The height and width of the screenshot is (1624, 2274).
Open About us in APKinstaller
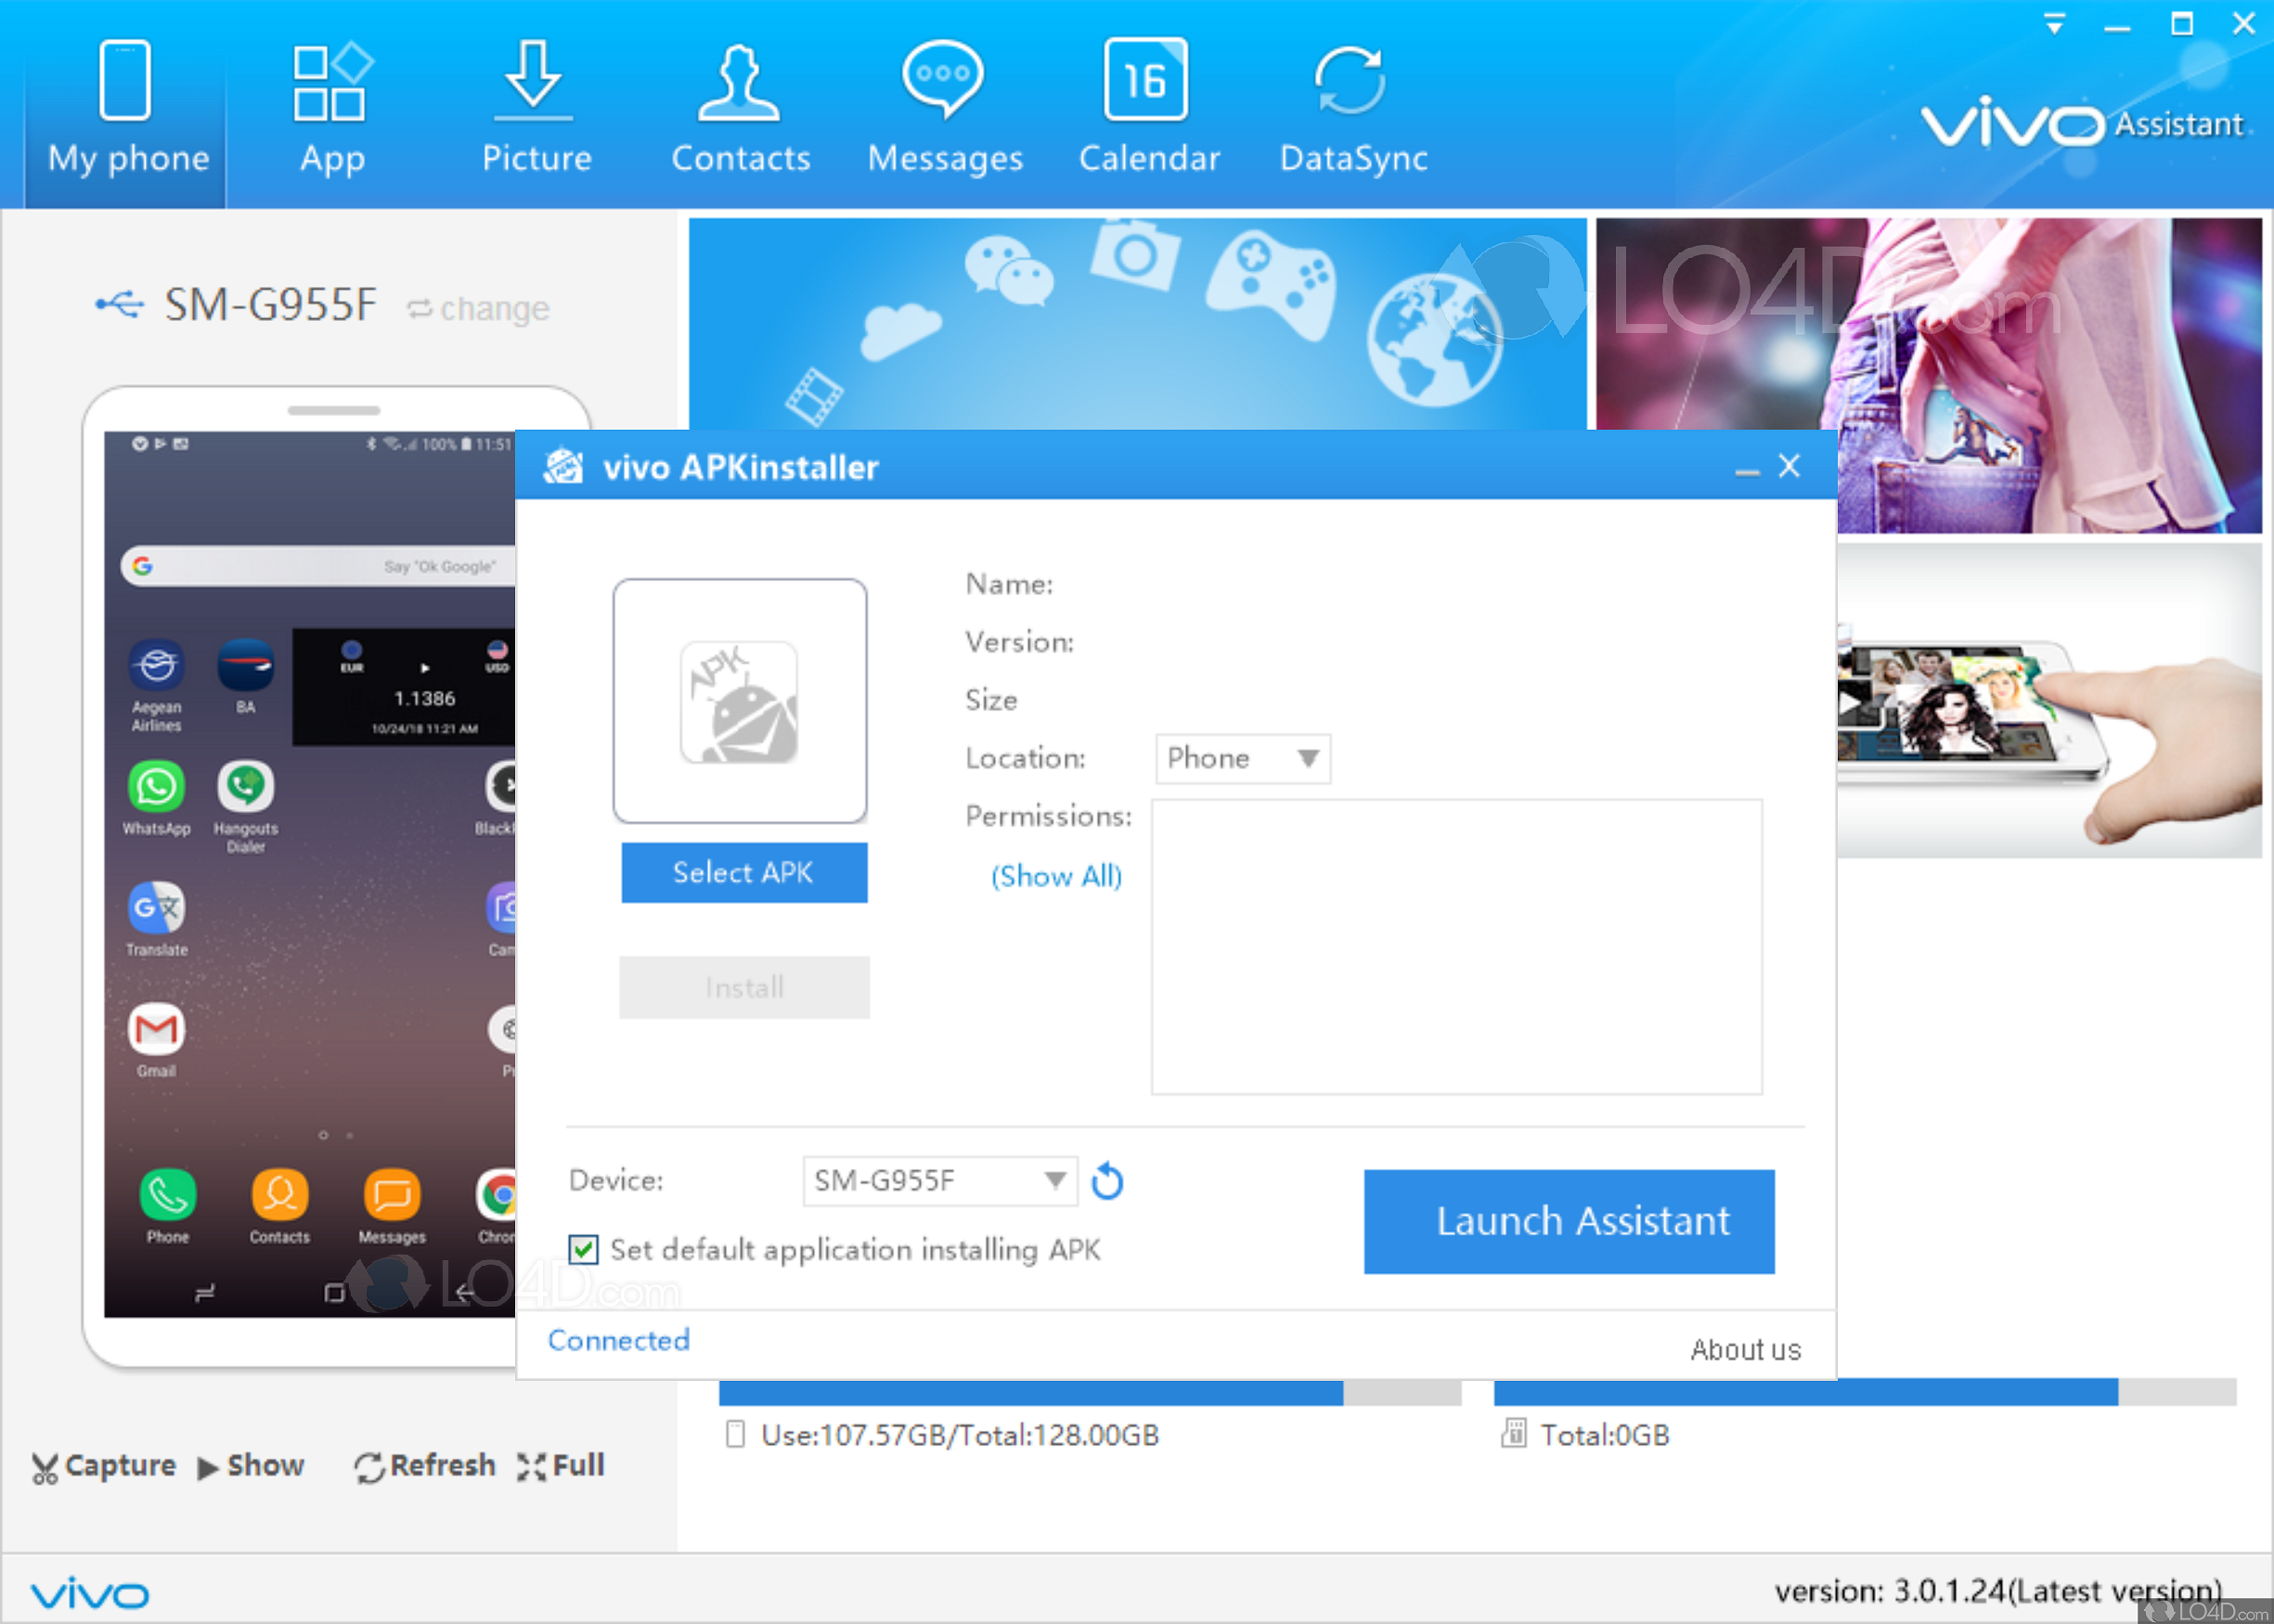(x=1744, y=1349)
